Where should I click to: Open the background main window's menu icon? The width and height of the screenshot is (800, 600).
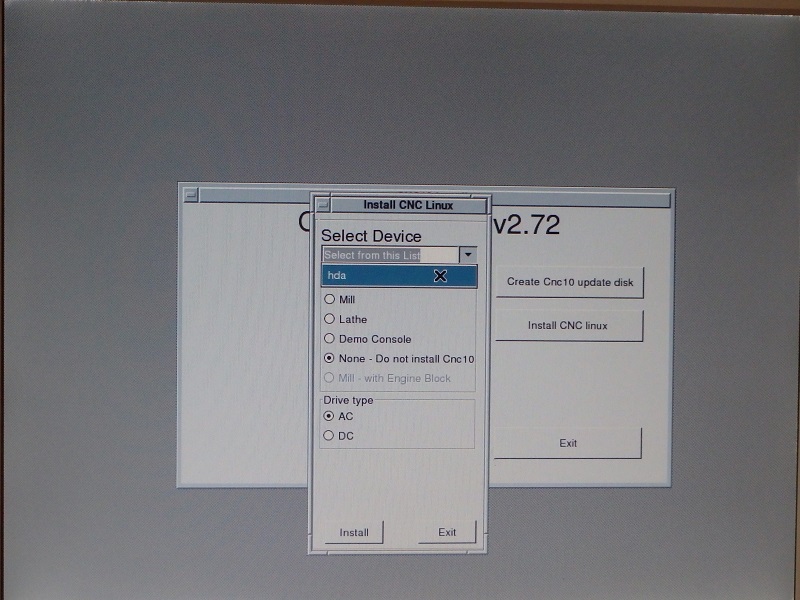coord(191,194)
